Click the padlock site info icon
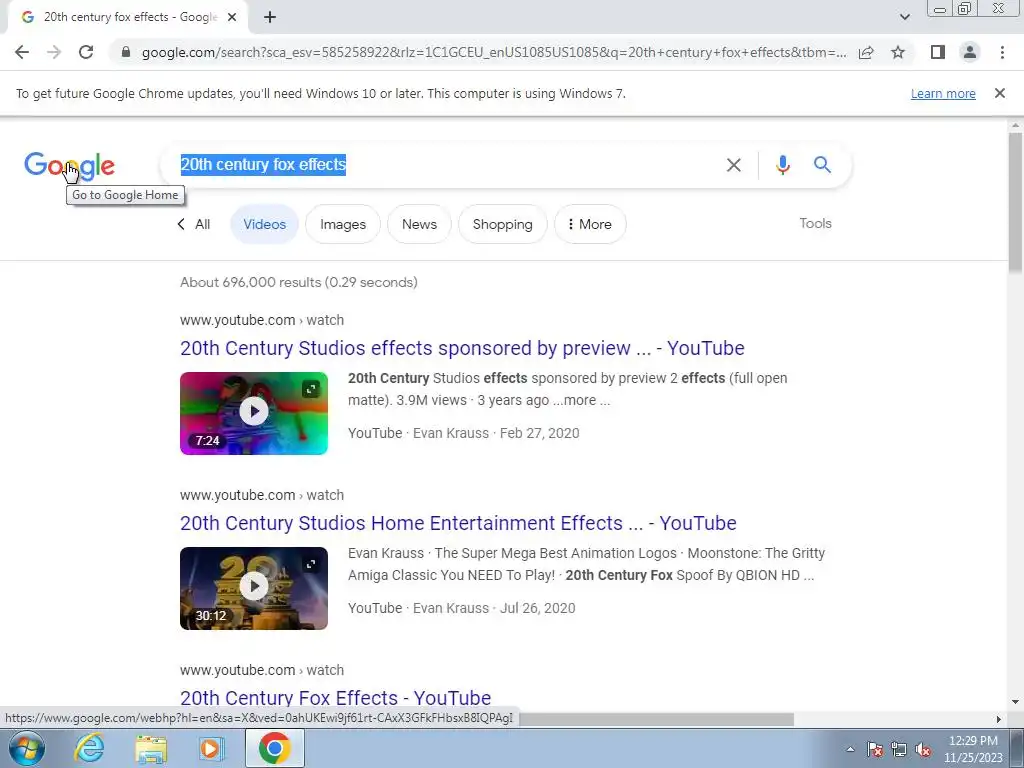This screenshot has width=1024, height=768. pos(126,52)
